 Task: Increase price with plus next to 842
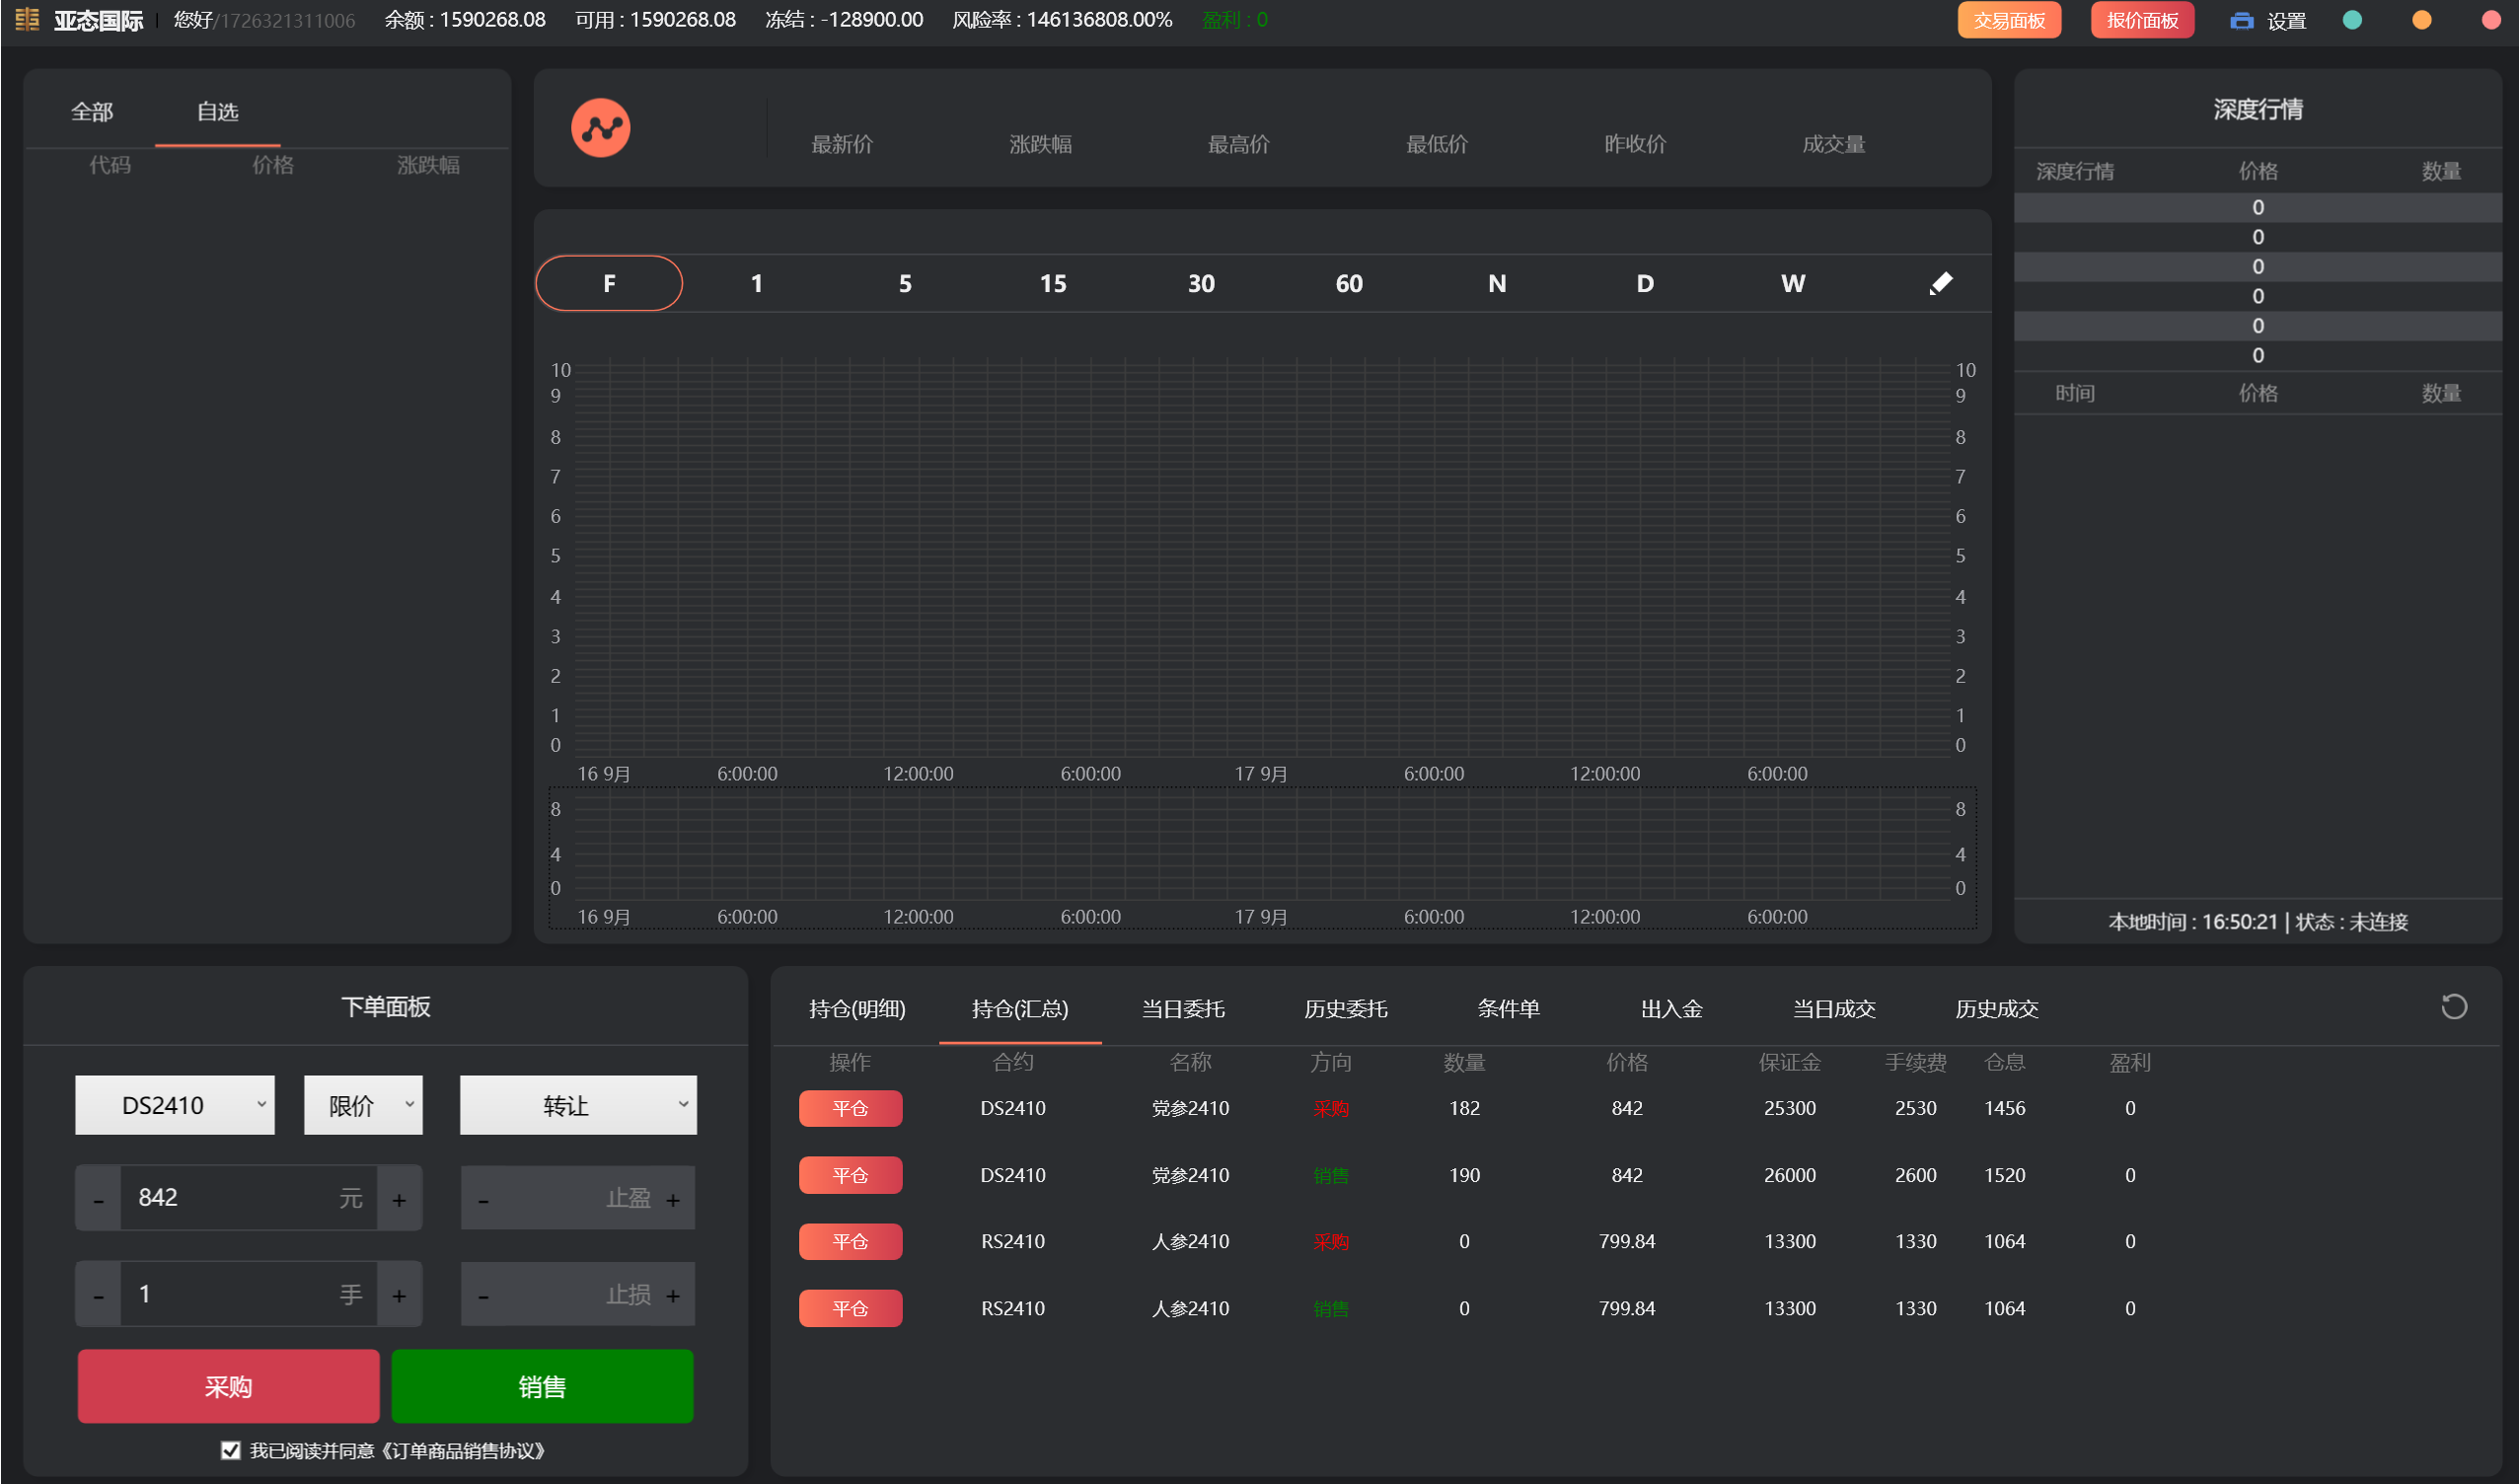399,1199
